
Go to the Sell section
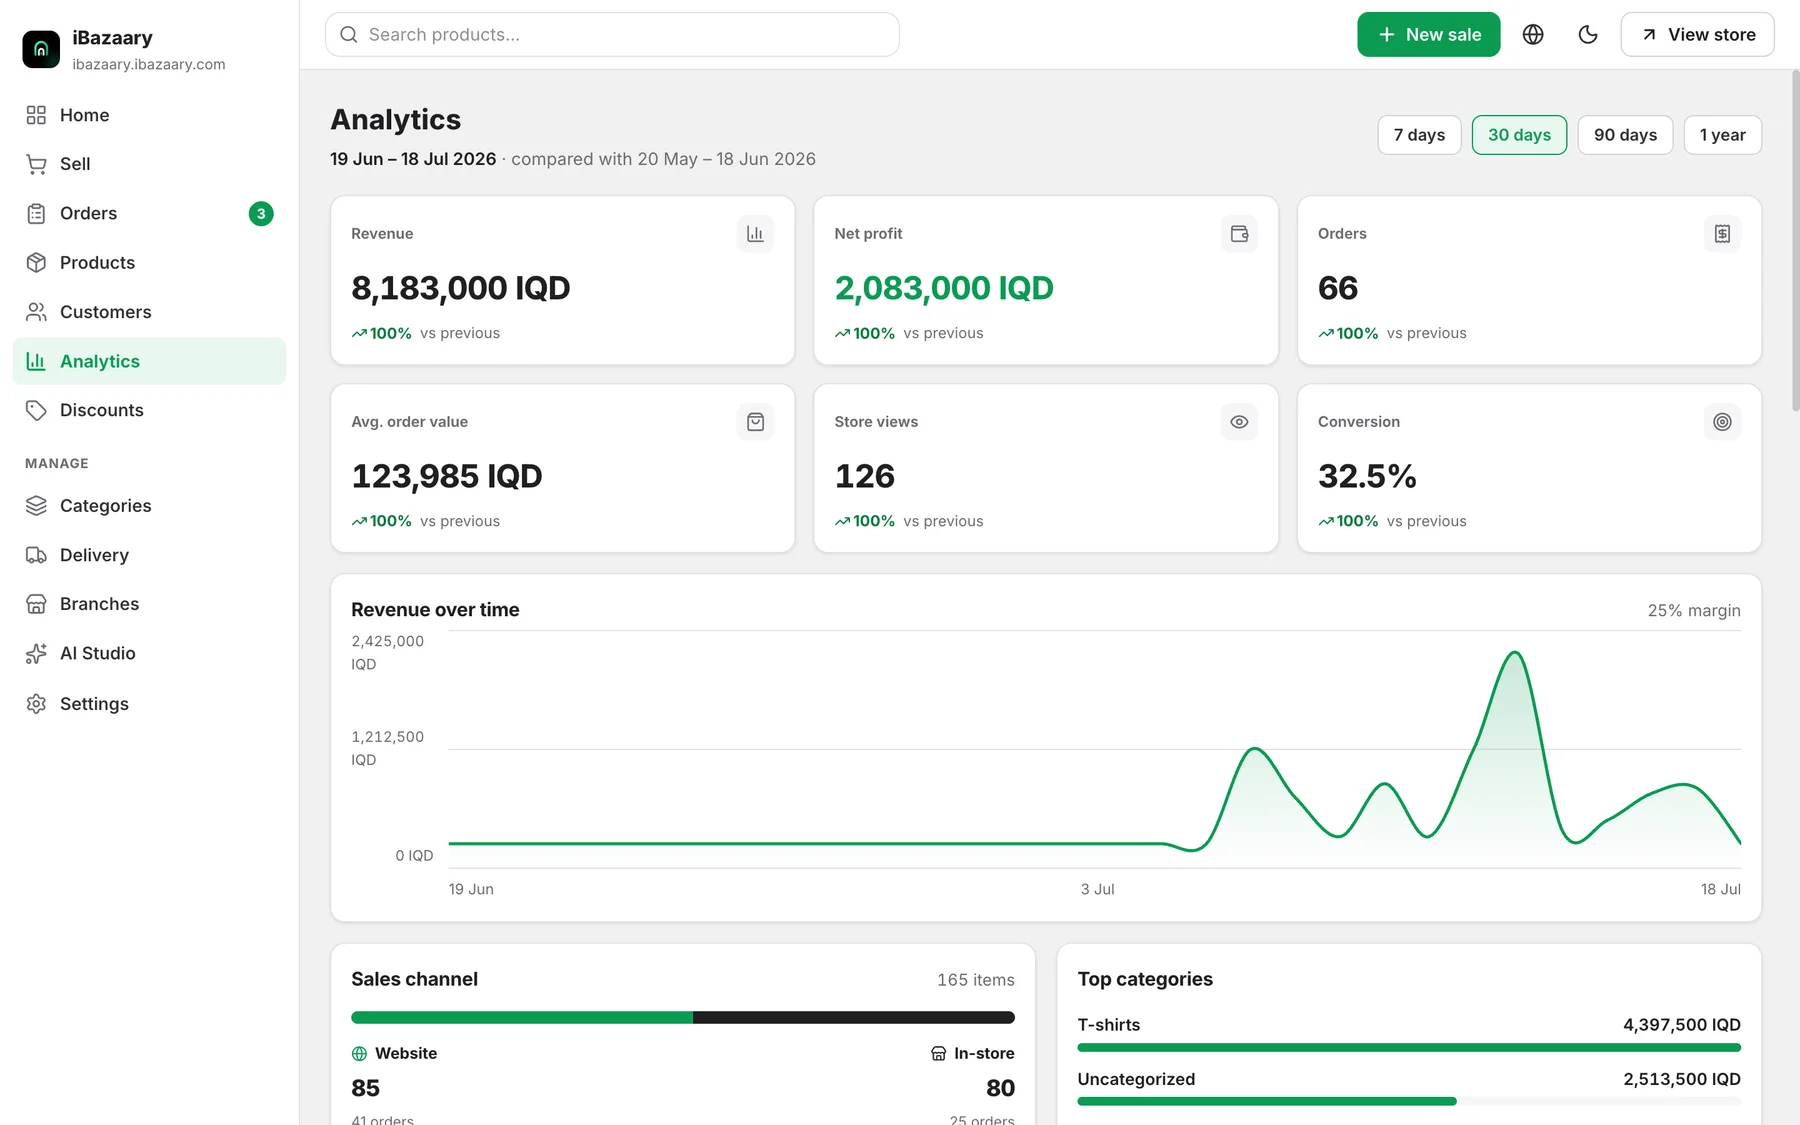(x=149, y=164)
